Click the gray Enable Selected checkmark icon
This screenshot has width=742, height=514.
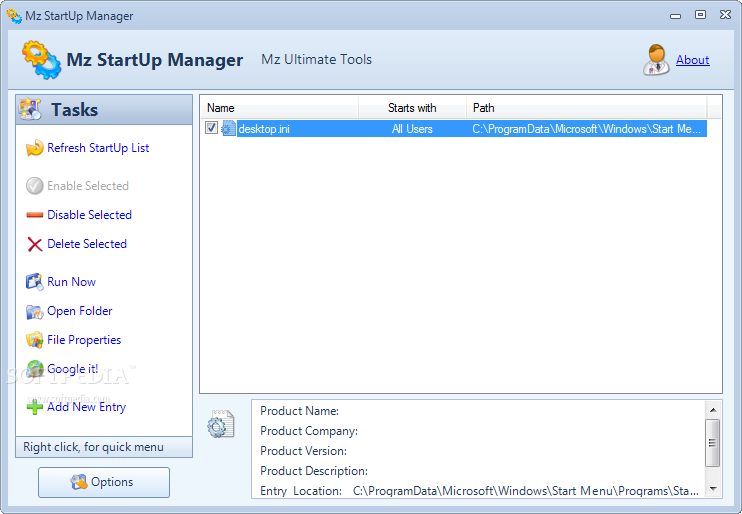click(x=35, y=186)
